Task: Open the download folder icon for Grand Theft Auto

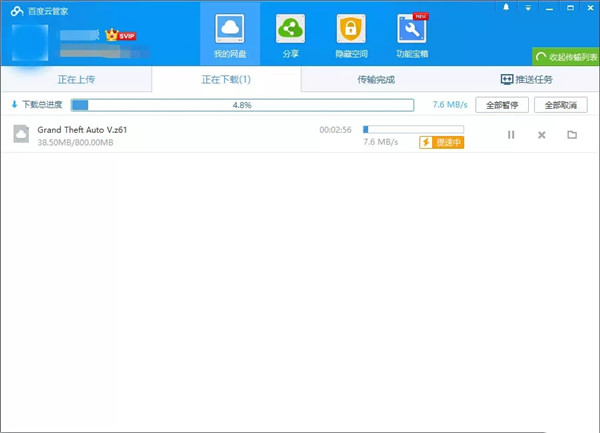Action: click(x=572, y=134)
